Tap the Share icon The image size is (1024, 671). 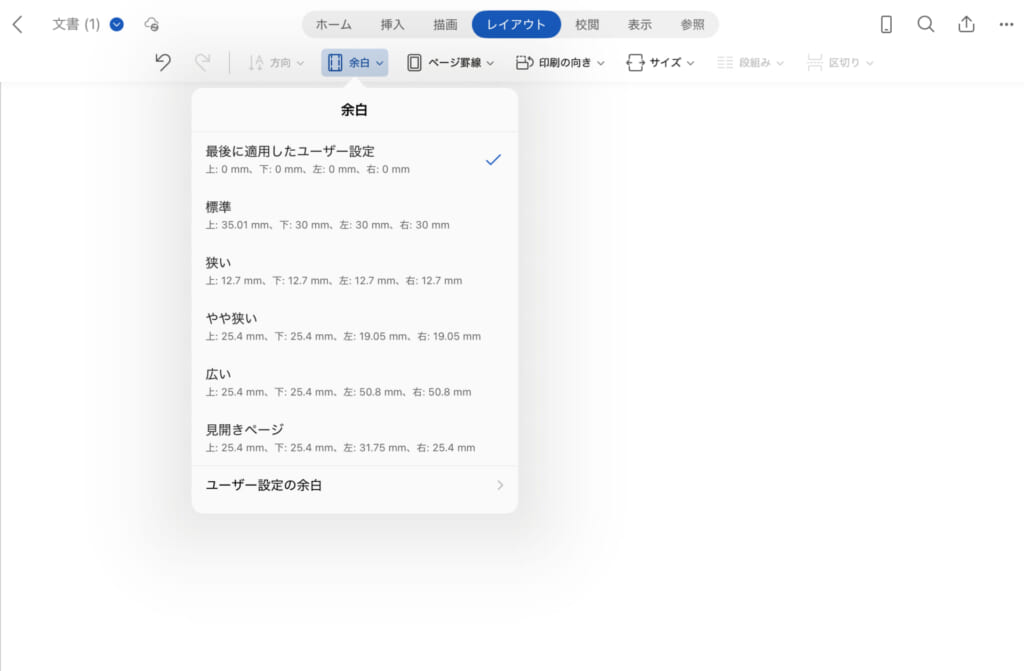pyautogui.click(x=966, y=23)
